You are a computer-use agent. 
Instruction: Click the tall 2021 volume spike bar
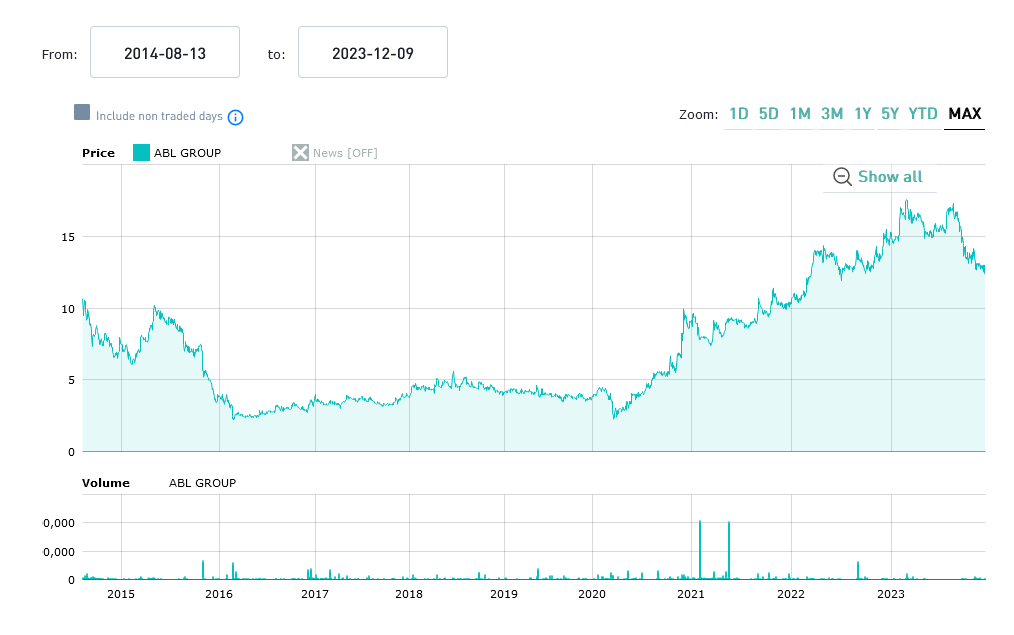pos(700,550)
